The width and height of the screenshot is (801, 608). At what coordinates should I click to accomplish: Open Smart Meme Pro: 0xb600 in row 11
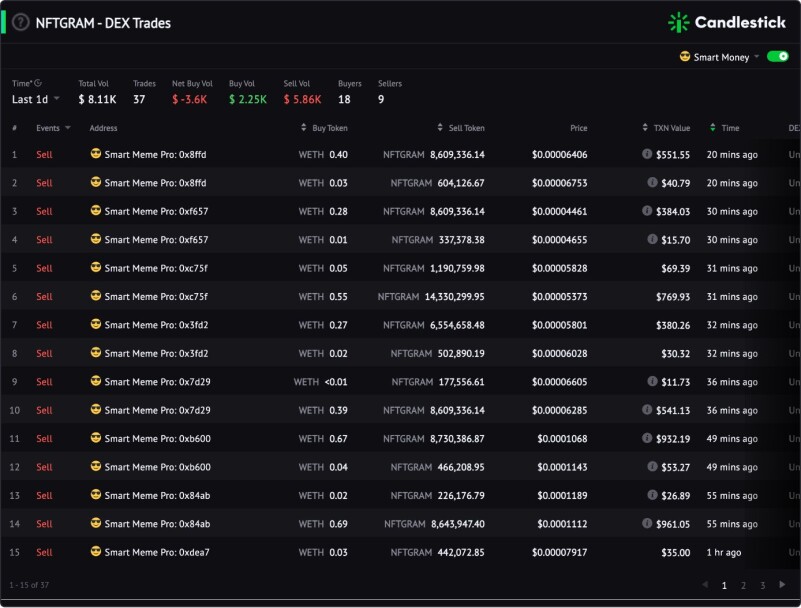coord(157,438)
